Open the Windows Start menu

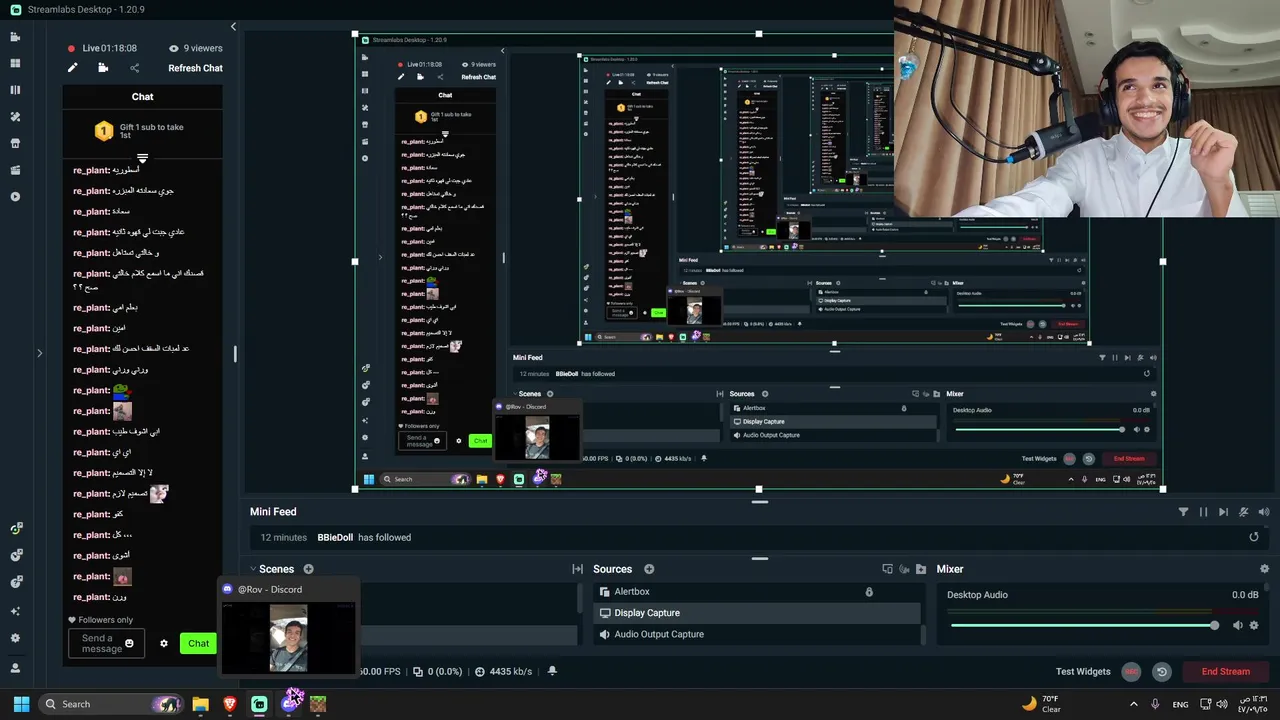[21, 704]
